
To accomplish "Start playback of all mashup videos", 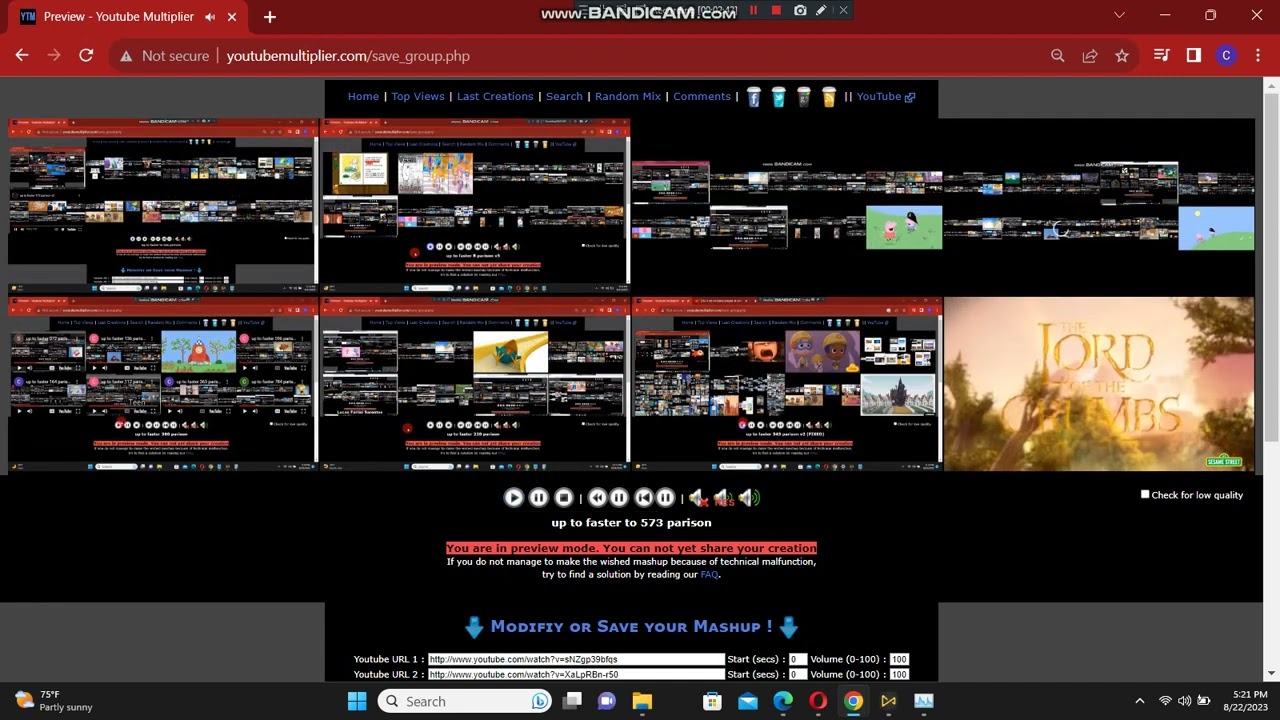I will tap(513, 497).
